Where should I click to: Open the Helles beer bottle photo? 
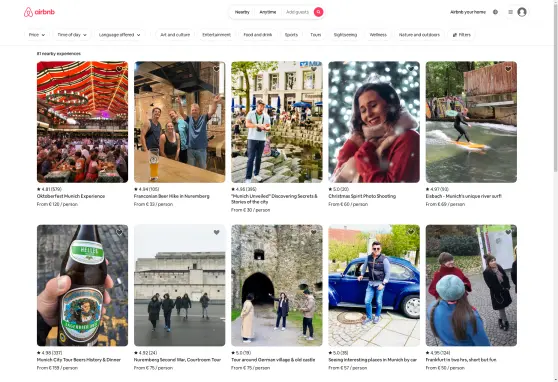click(82, 285)
